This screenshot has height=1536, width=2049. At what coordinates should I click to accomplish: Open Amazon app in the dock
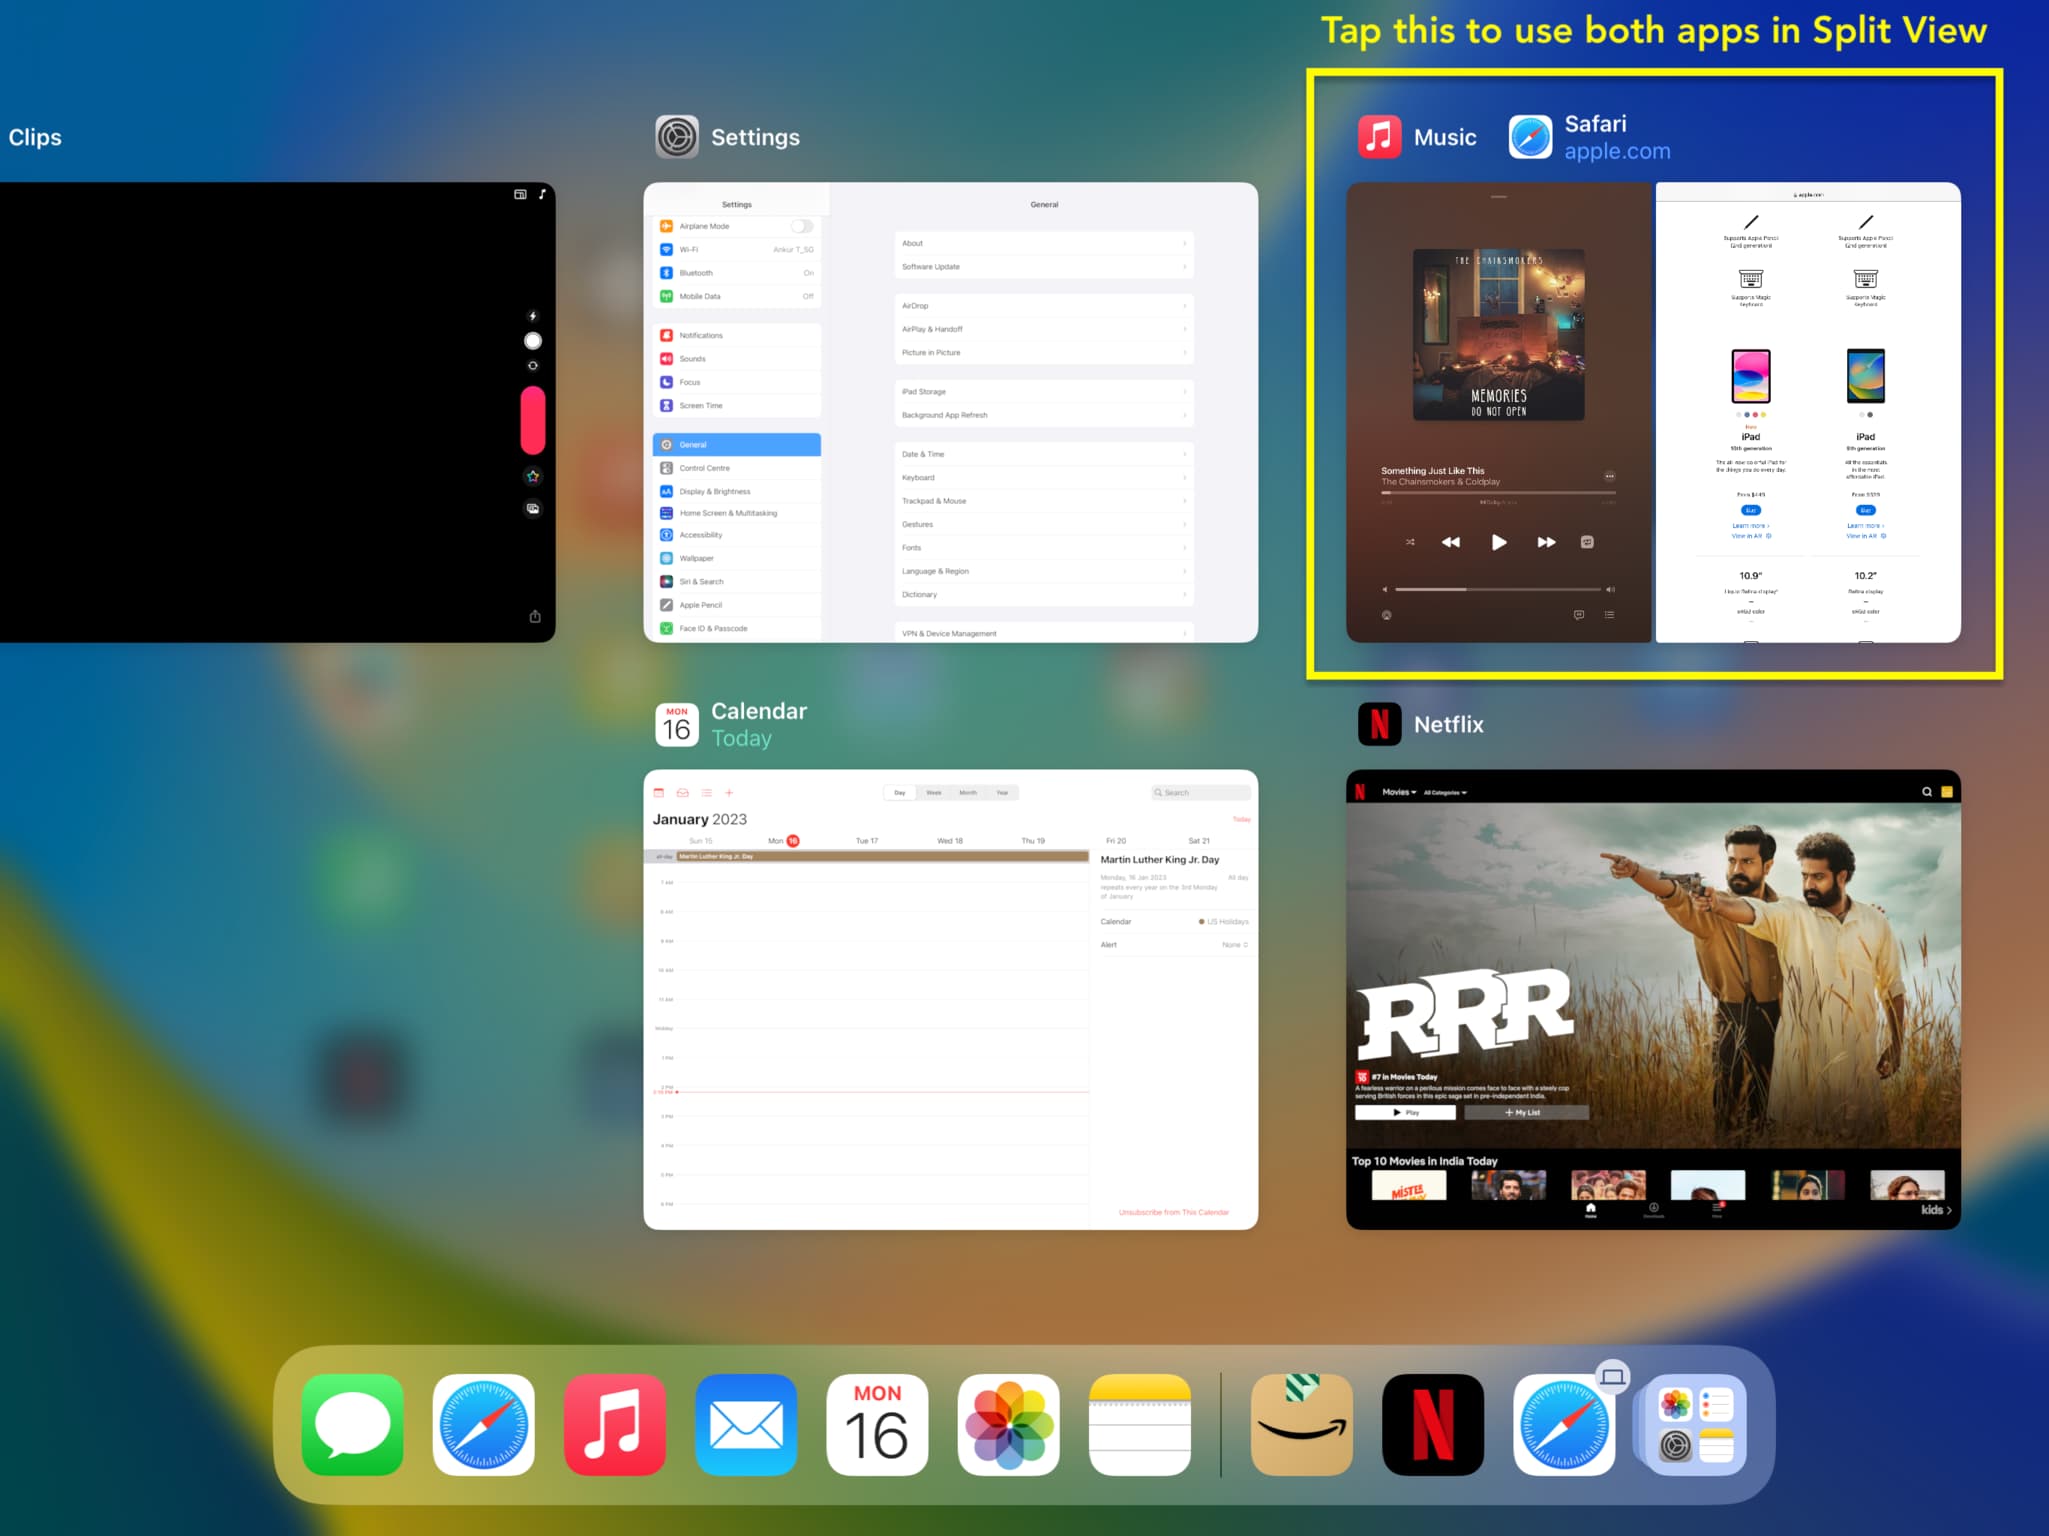(1302, 1424)
